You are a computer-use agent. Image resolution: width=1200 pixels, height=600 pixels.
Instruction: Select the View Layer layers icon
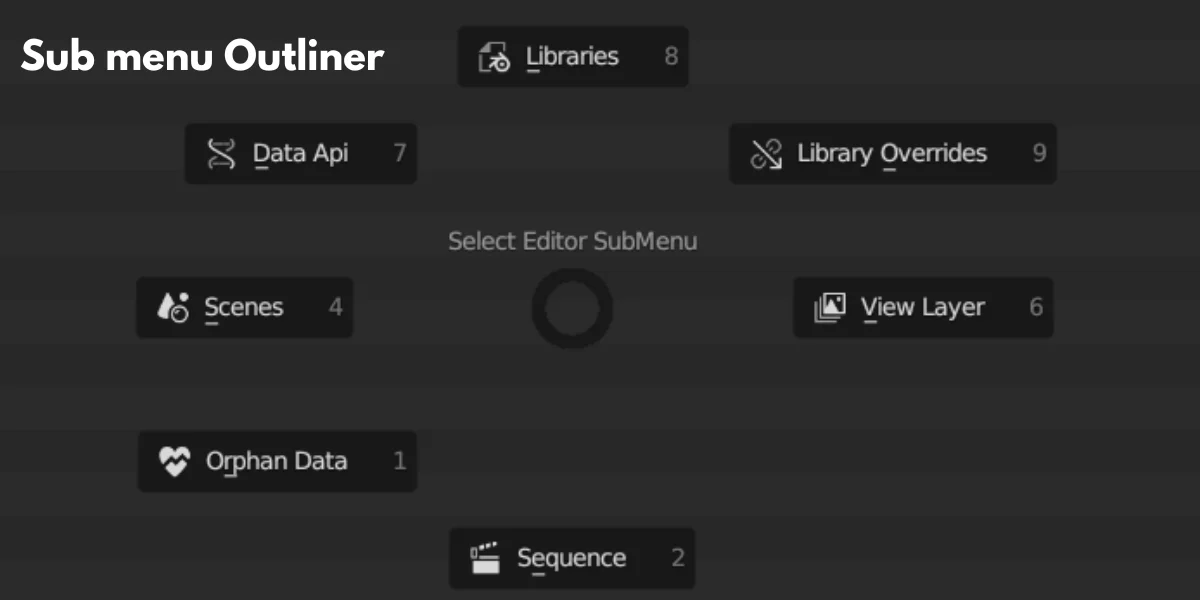pos(828,308)
